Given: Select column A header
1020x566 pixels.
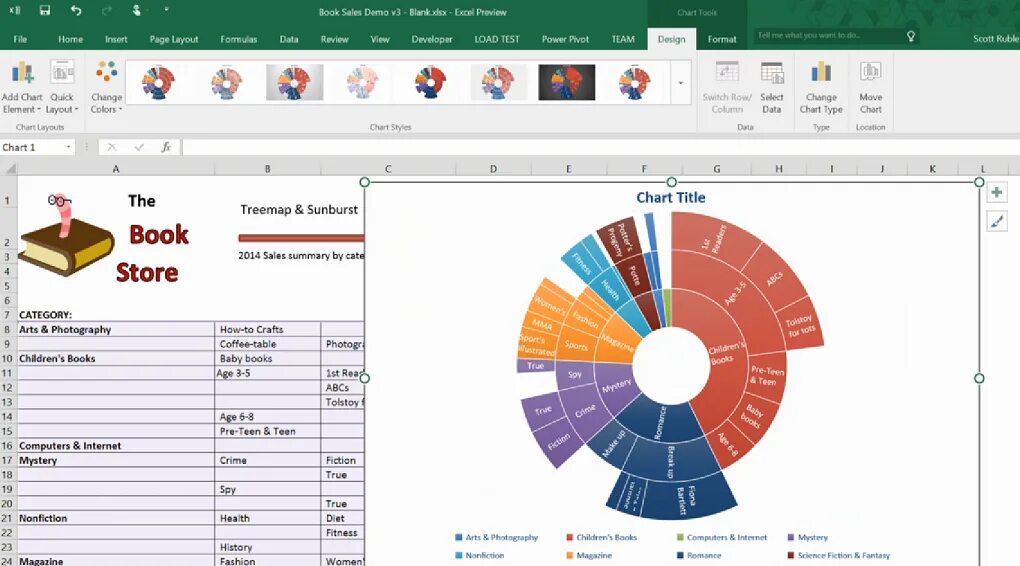Looking at the screenshot, I should click(x=116, y=169).
